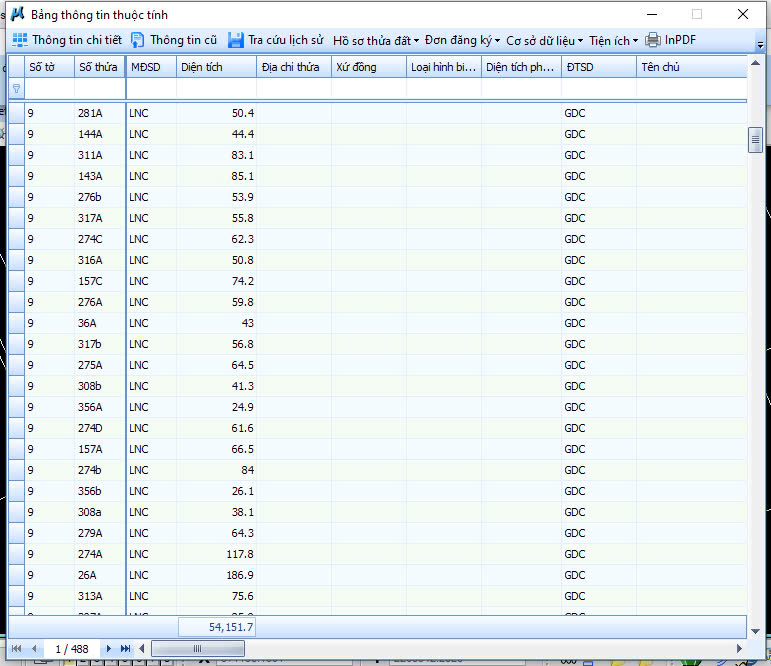This screenshot has width=771, height=666.
Task: Expand the Cơ sở dữ liệu dropdown
Action: point(544,41)
